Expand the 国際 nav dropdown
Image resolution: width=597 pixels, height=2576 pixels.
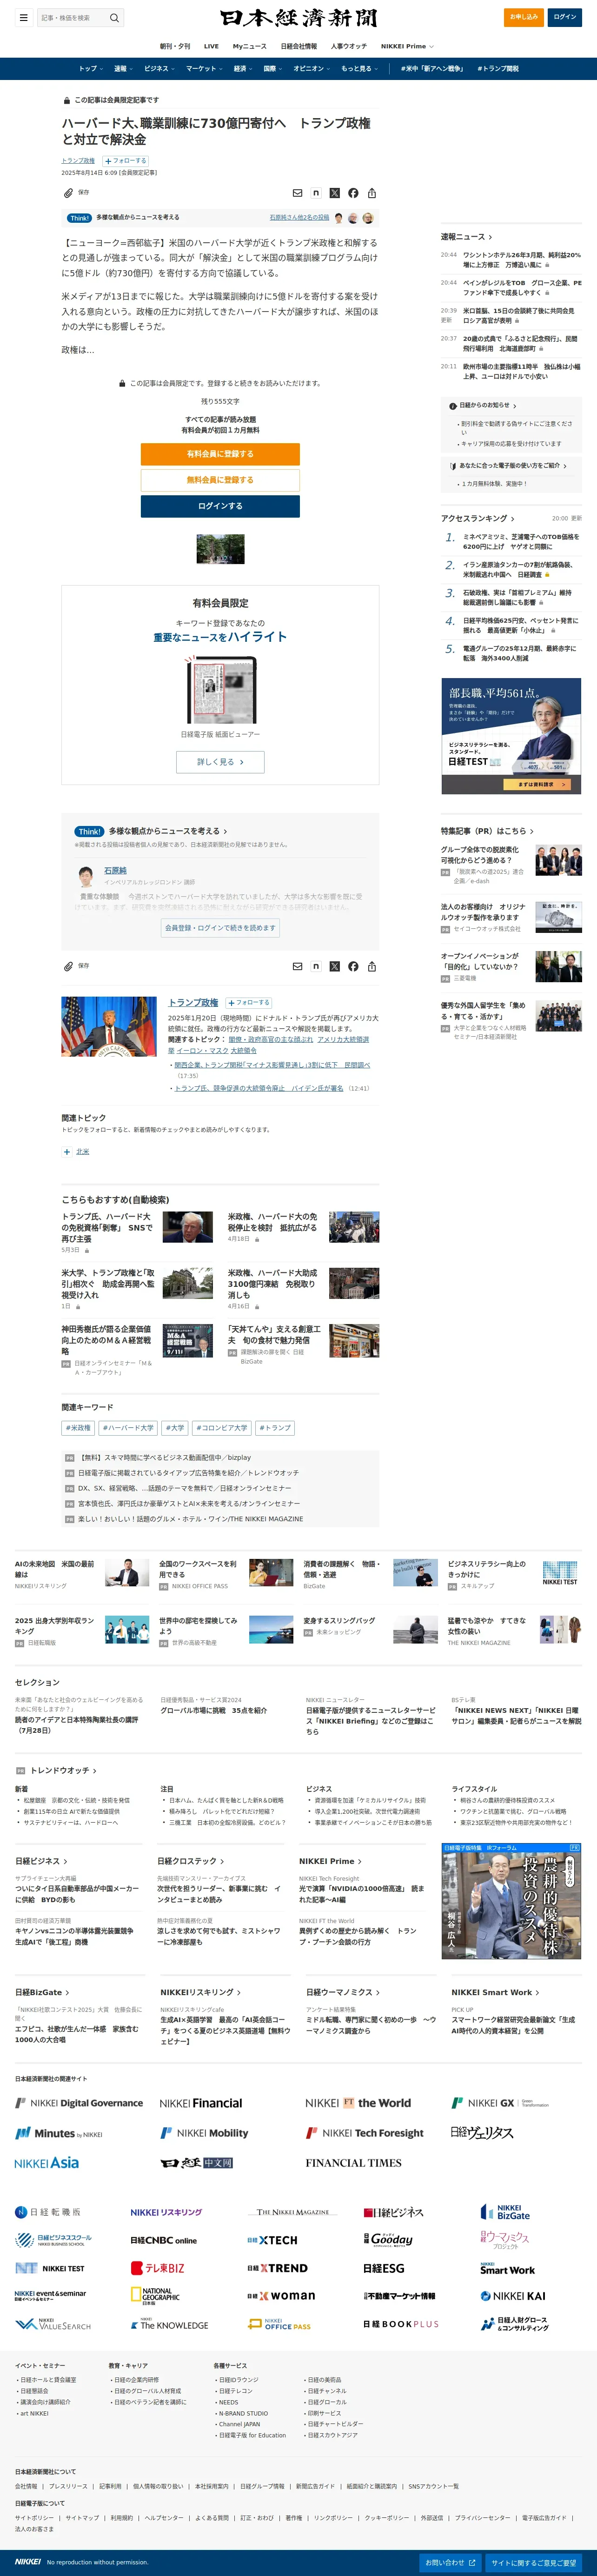(x=272, y=69)
